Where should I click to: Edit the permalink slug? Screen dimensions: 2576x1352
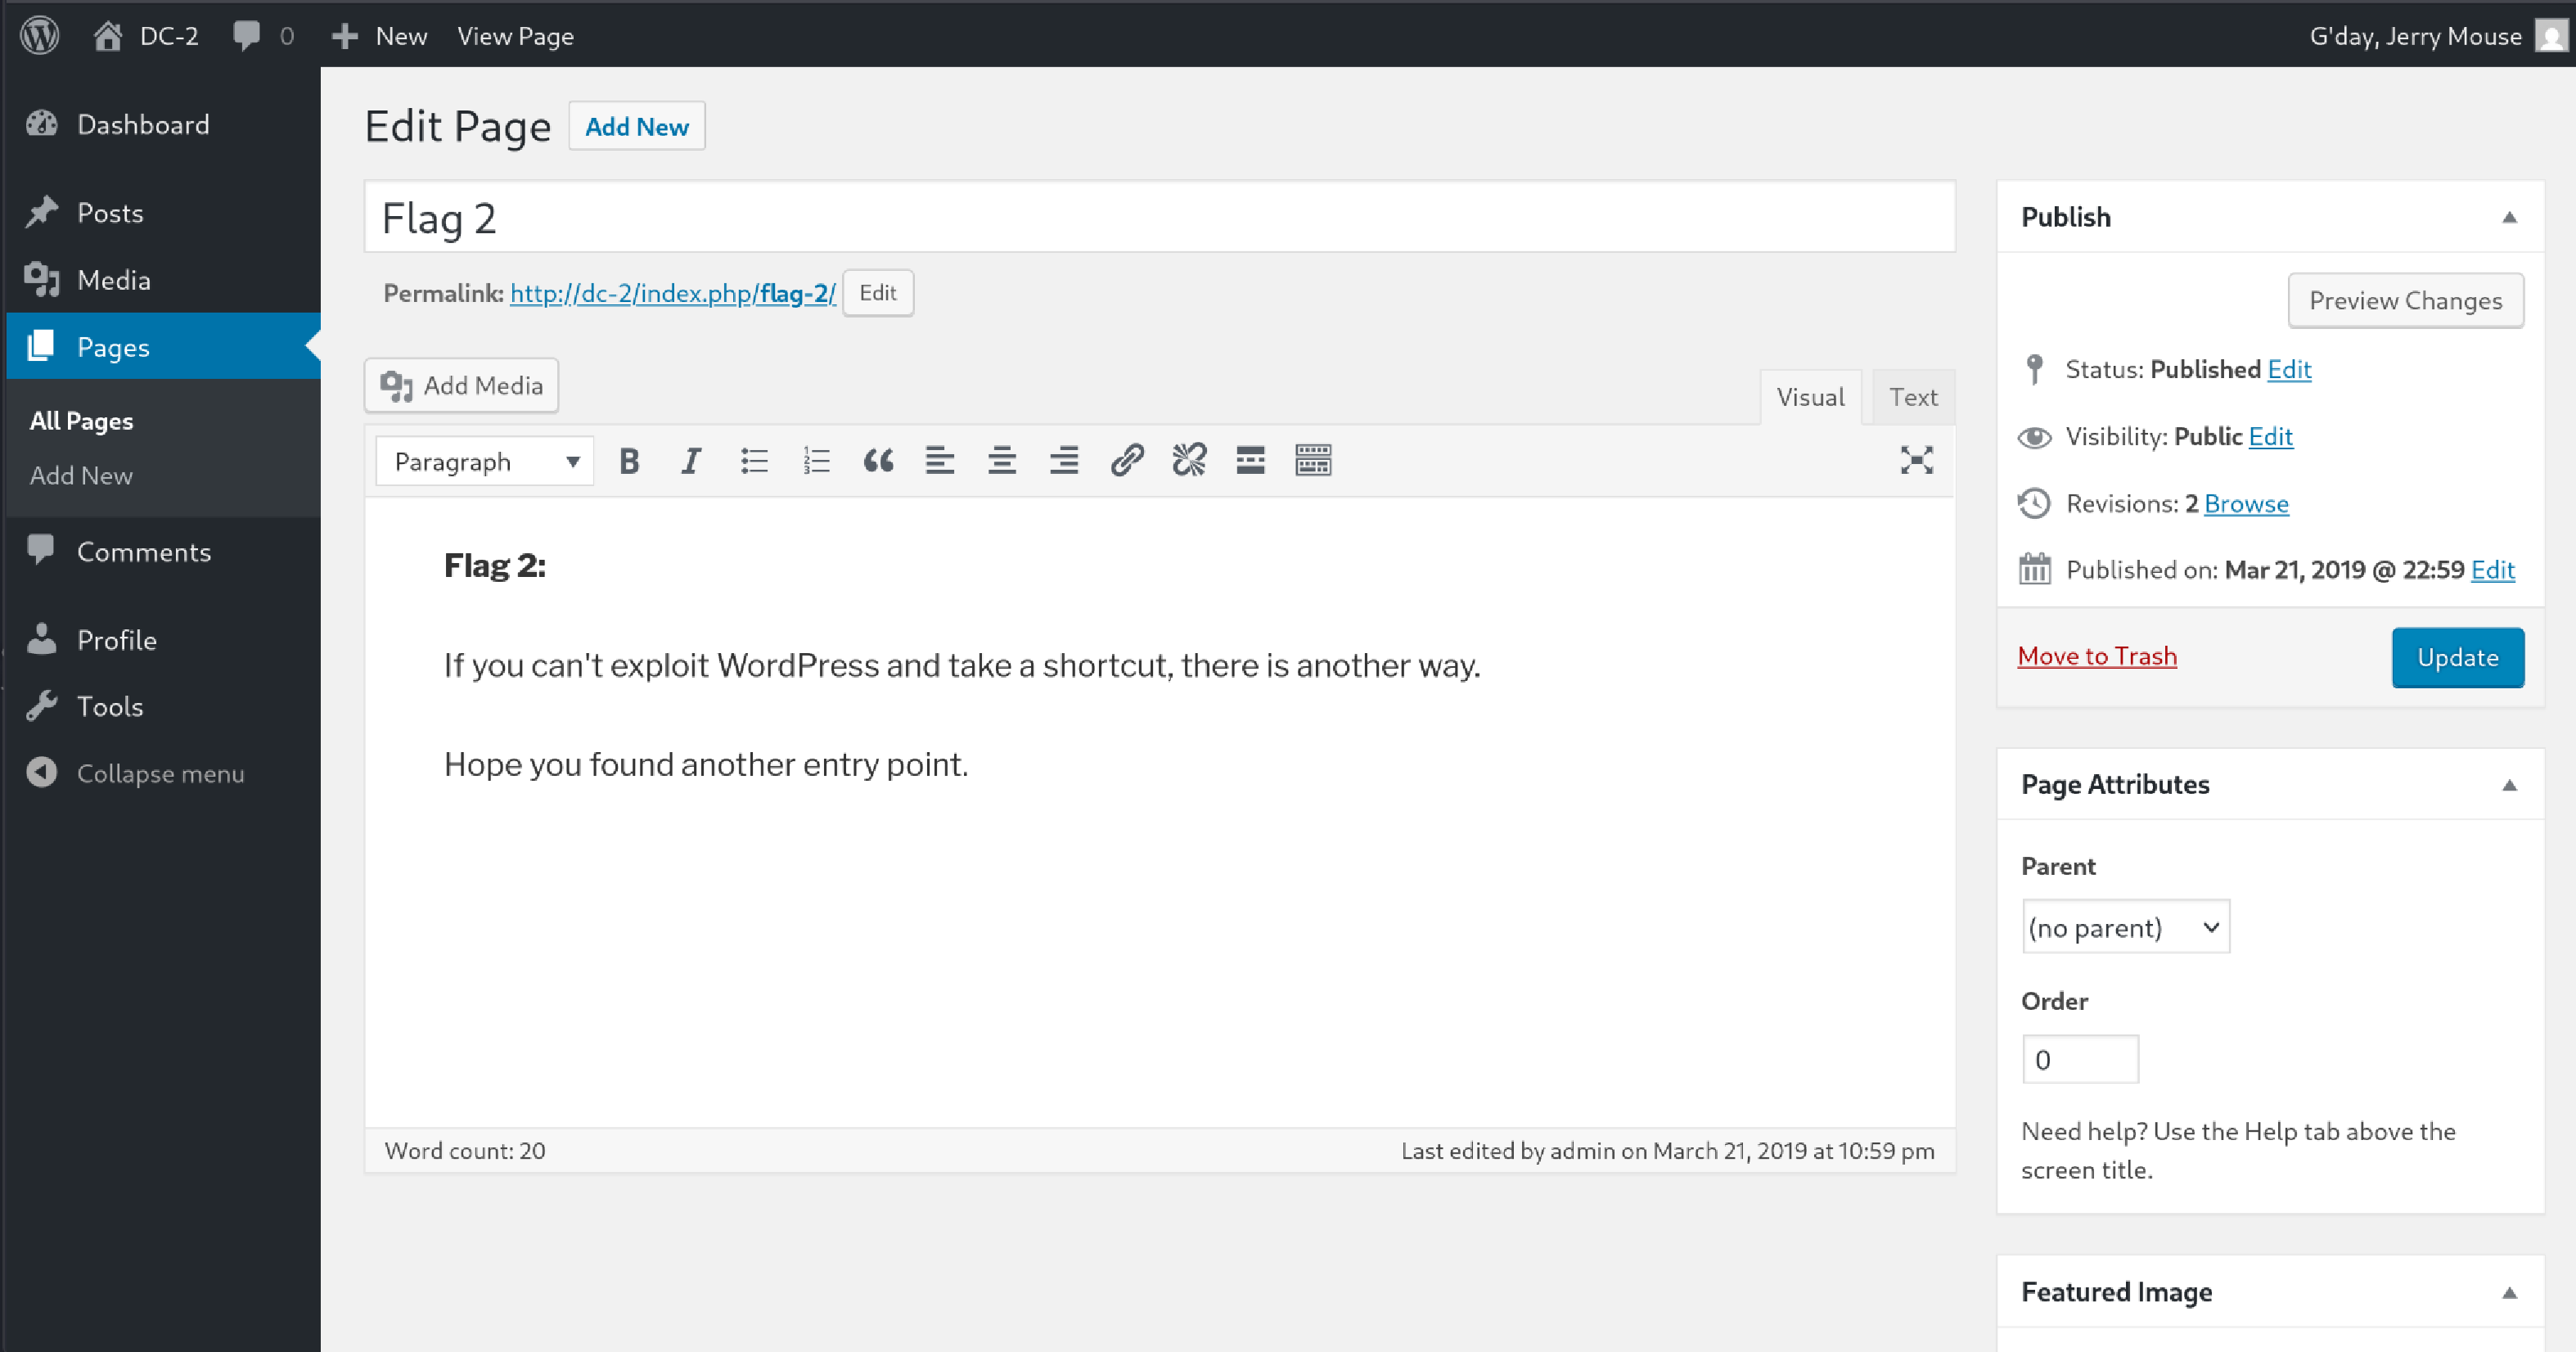[x=877, y=293]
